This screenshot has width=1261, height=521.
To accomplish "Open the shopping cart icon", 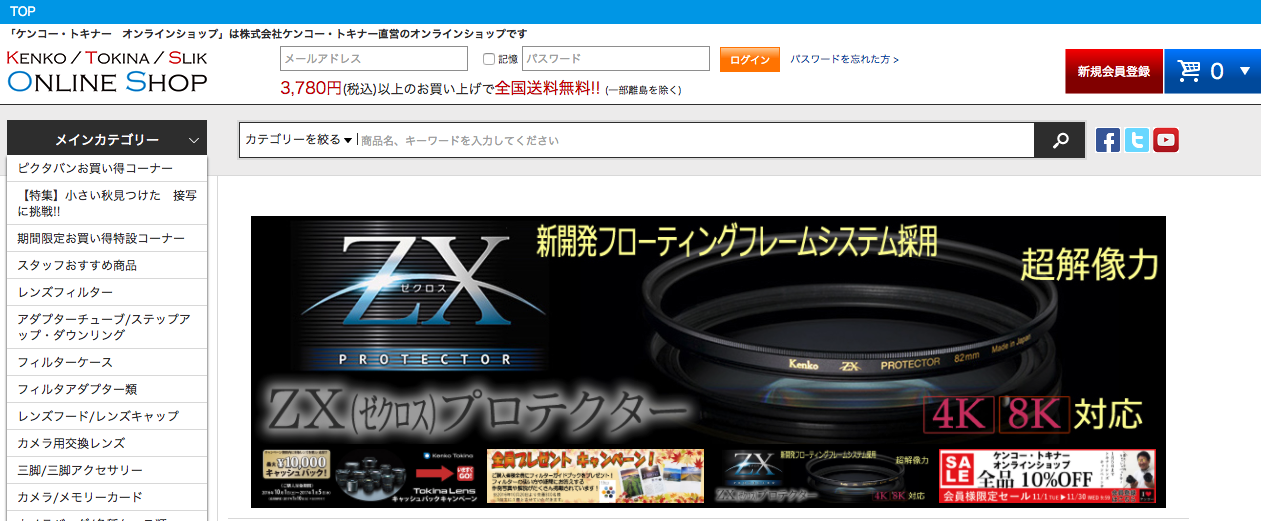I will click(1188, 71).
